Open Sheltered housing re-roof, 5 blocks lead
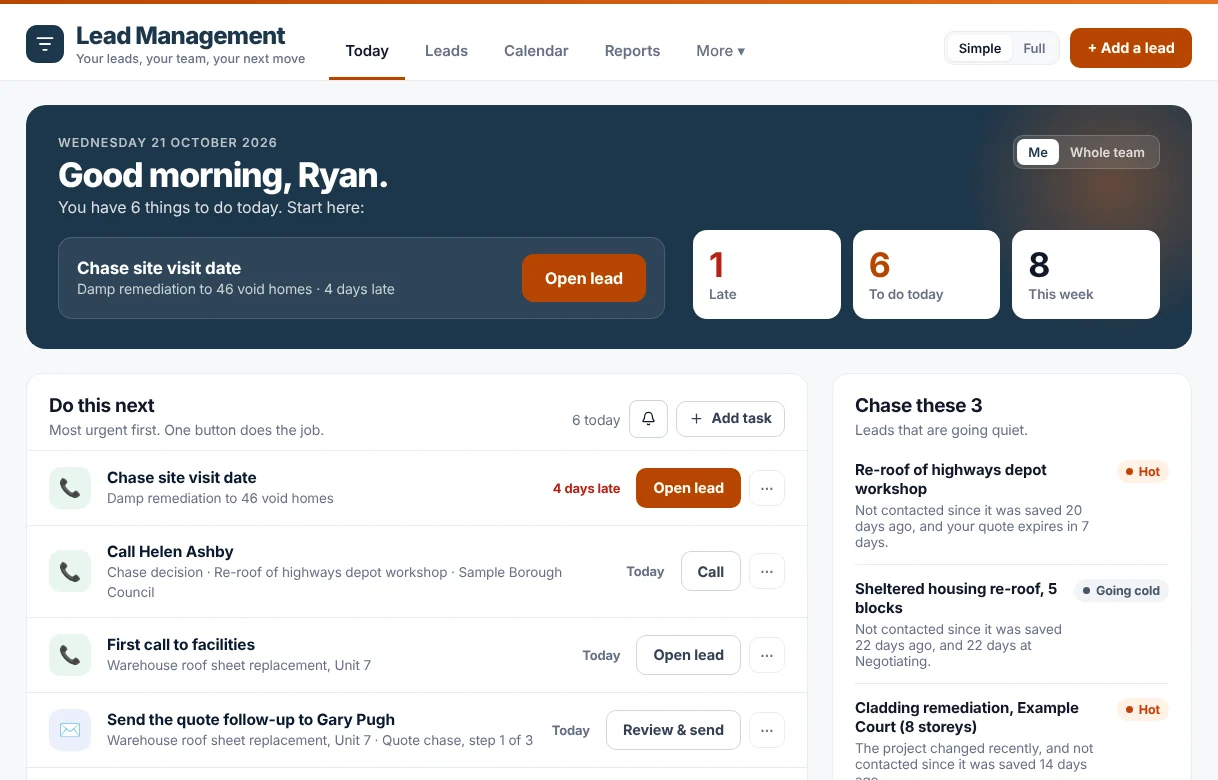 (956, 598)
